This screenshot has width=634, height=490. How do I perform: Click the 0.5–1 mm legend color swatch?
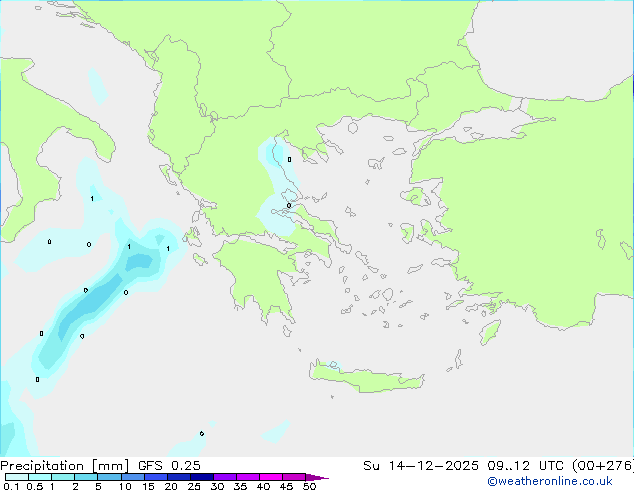40,477
